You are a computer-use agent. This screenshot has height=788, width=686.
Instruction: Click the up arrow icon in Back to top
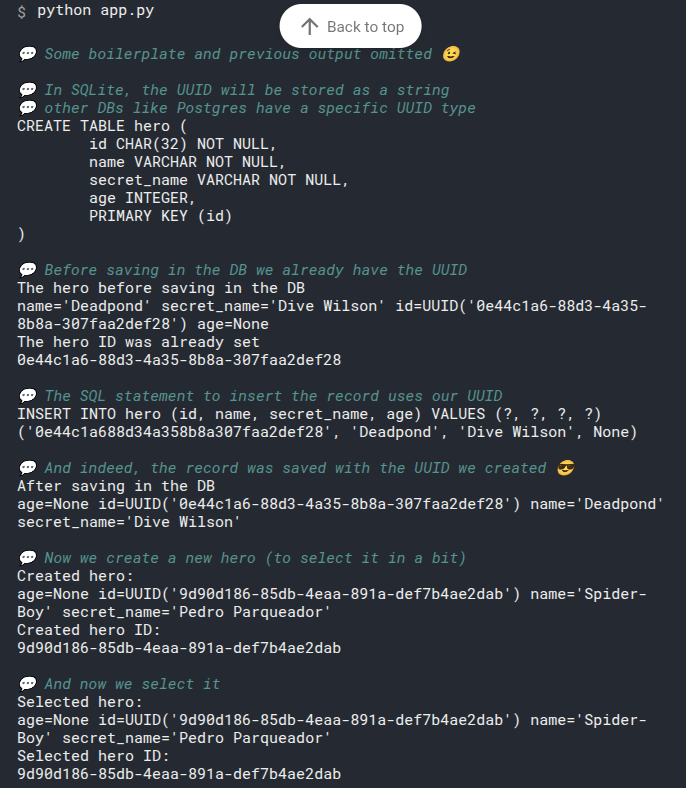(310, 27)
